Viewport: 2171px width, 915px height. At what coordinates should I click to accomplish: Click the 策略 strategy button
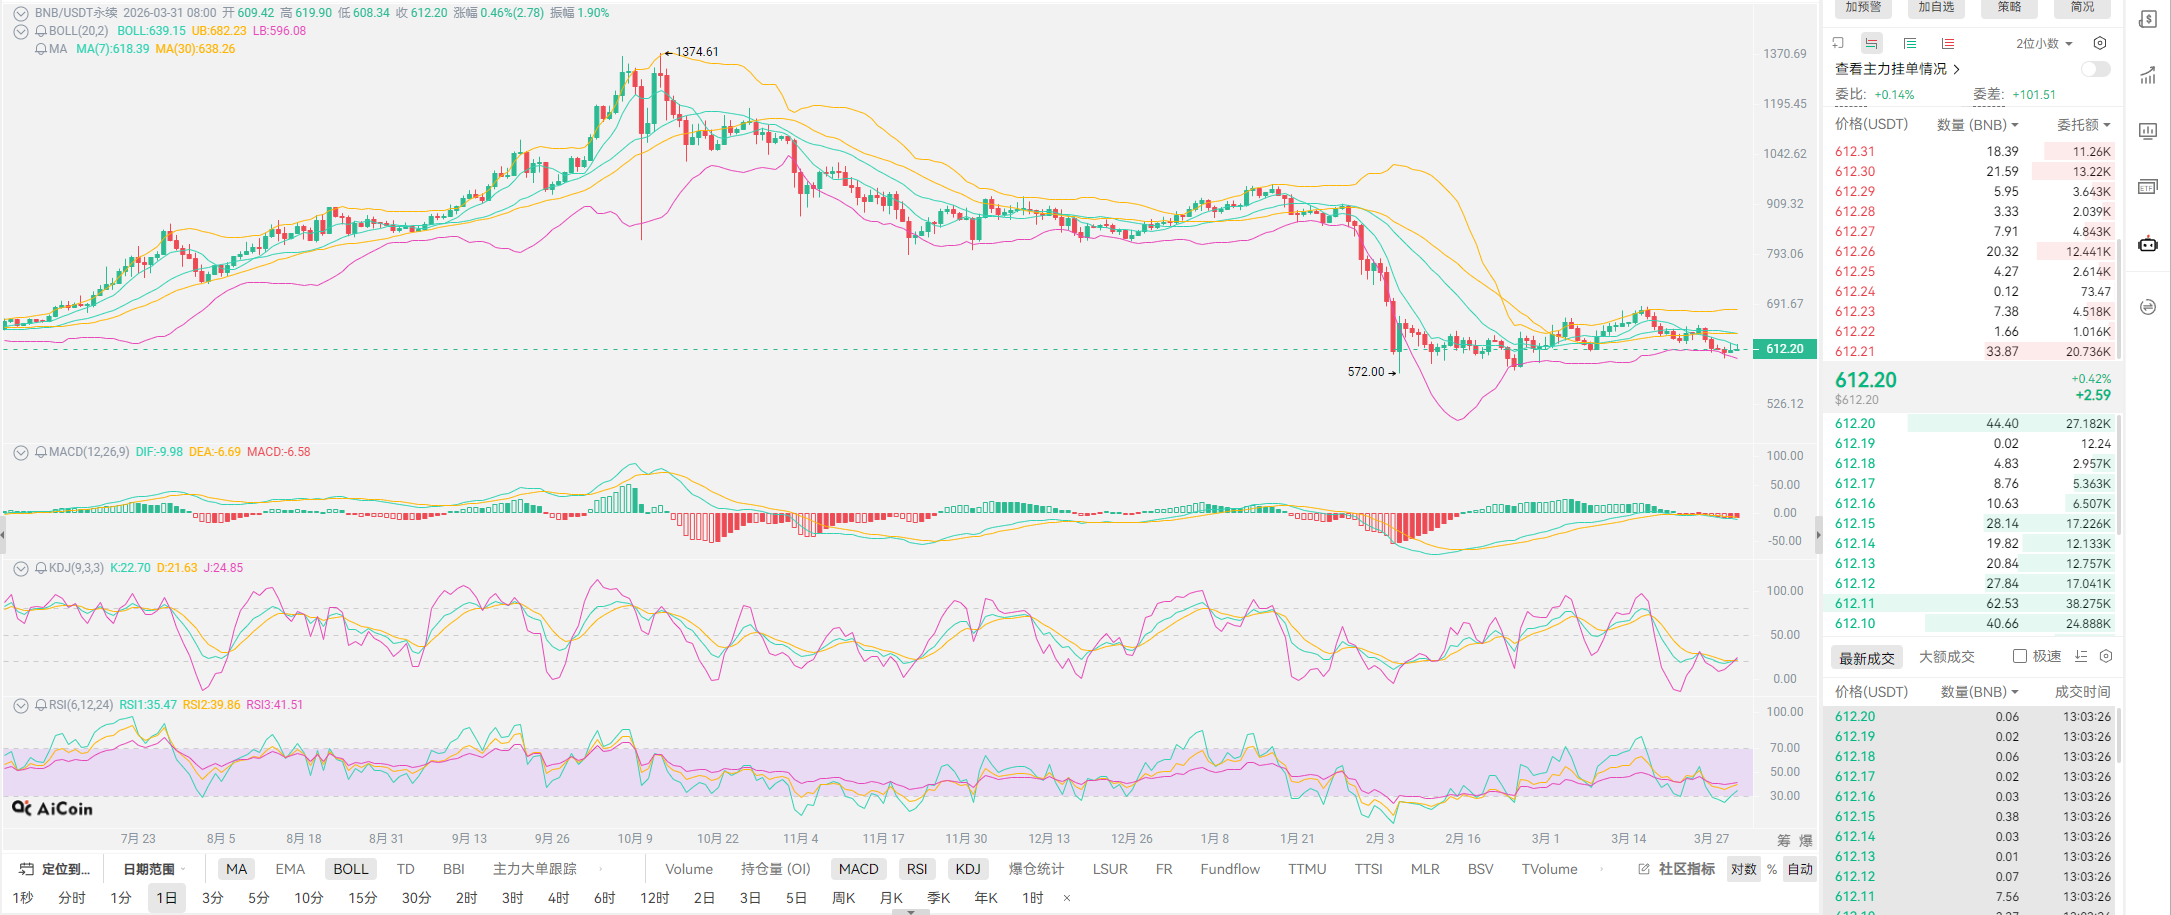2009,7
